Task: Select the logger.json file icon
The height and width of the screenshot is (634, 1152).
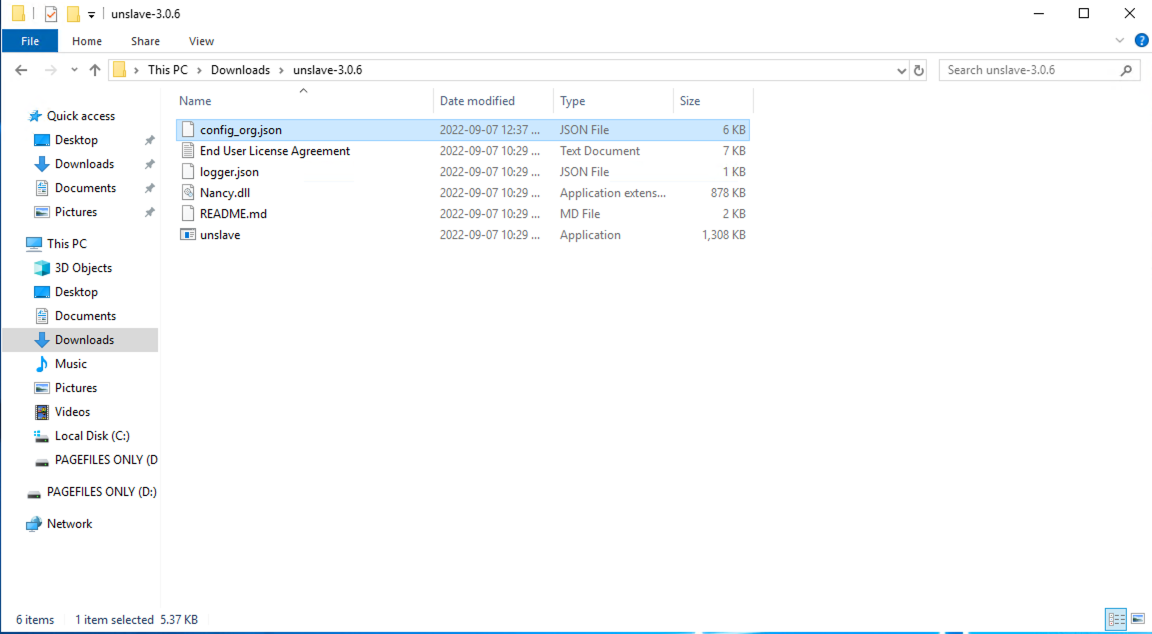Action: (x=188, y=172)
